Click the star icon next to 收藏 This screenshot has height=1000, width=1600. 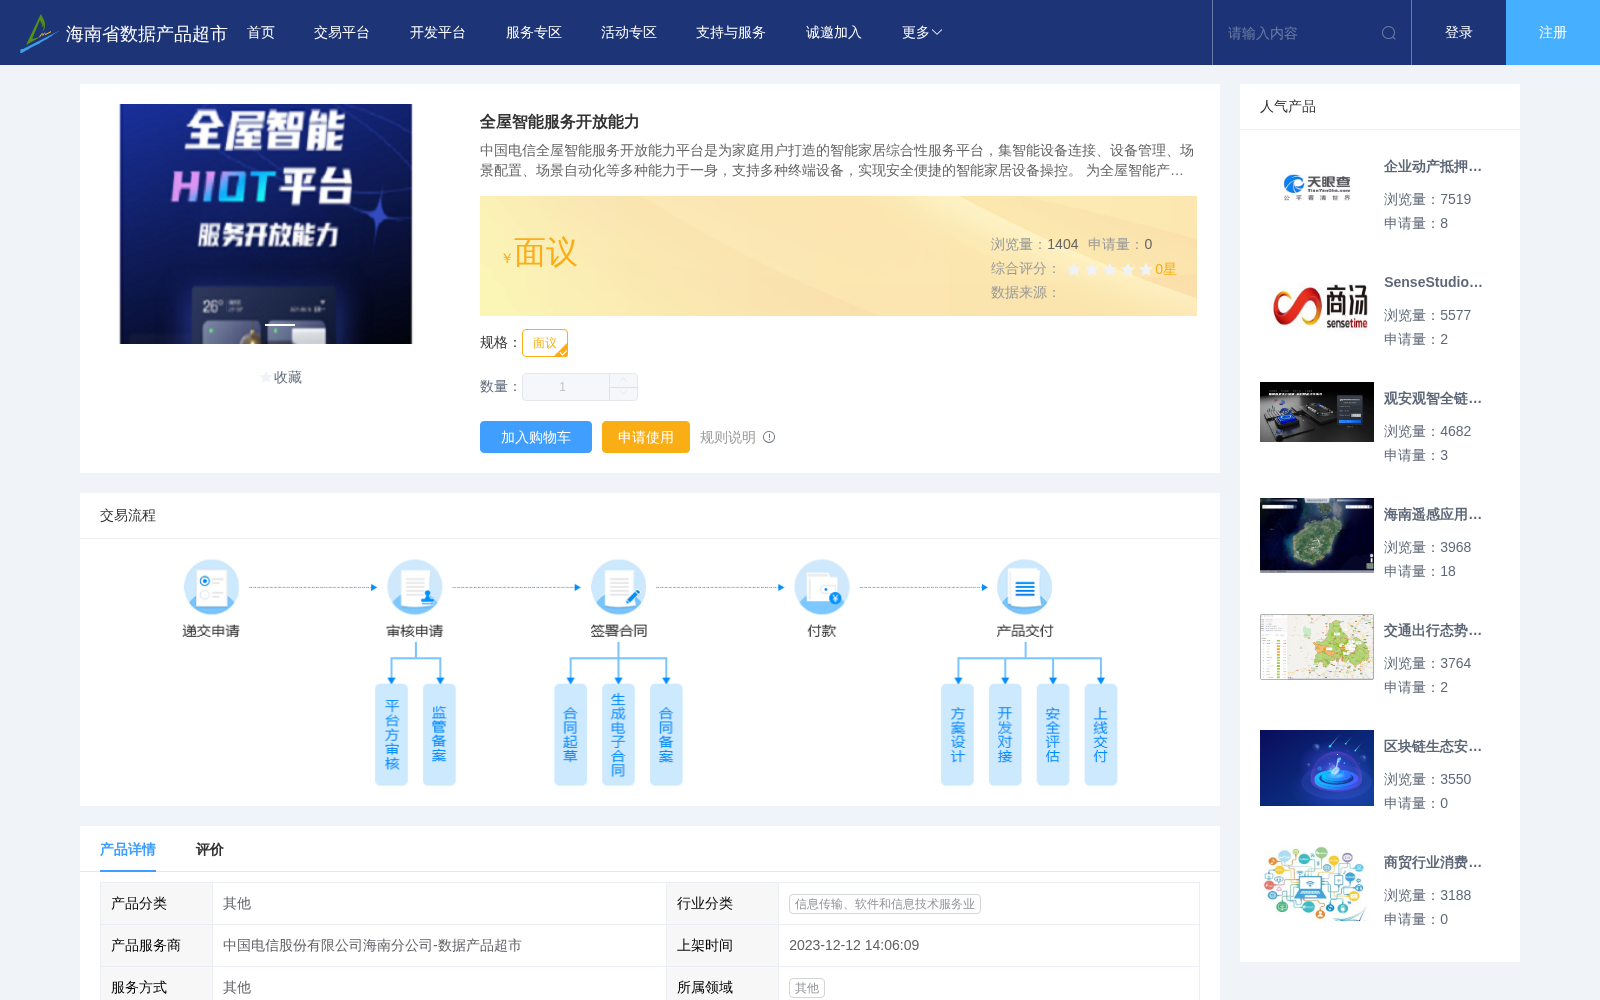(266, 377)
